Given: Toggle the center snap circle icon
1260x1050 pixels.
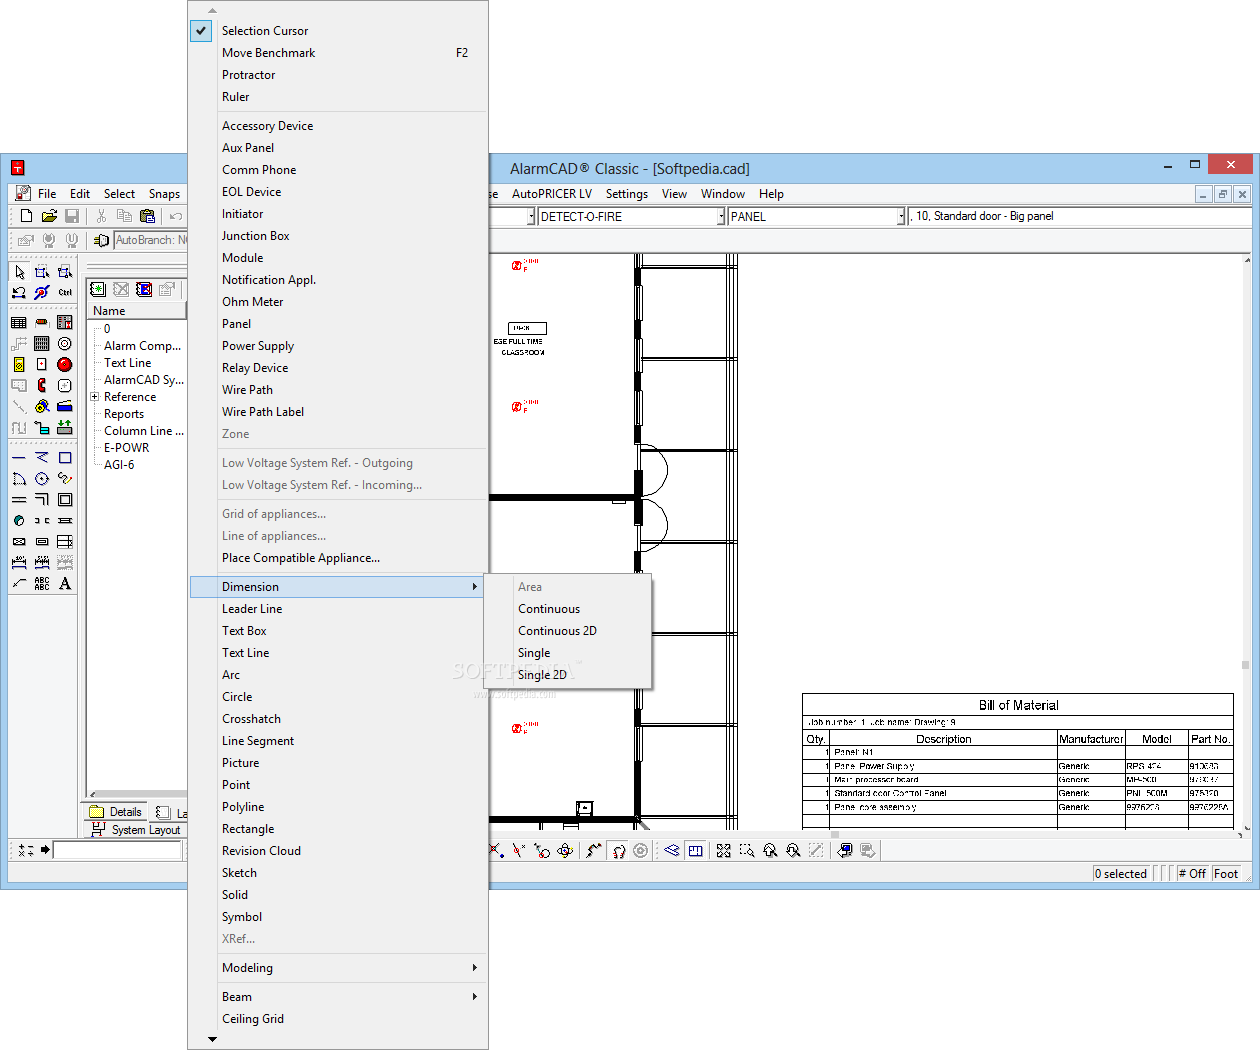Looking at the screenshot, I should coord(641,850).
